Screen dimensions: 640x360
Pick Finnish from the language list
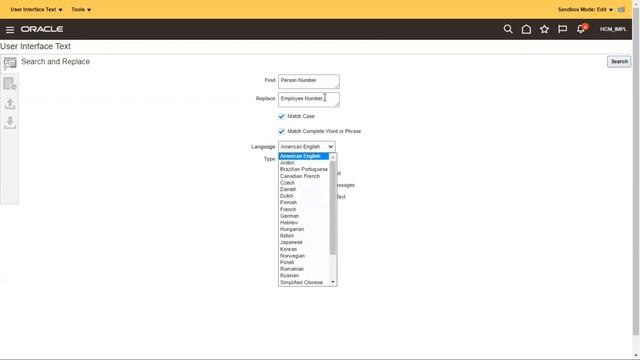coord(304,202)
